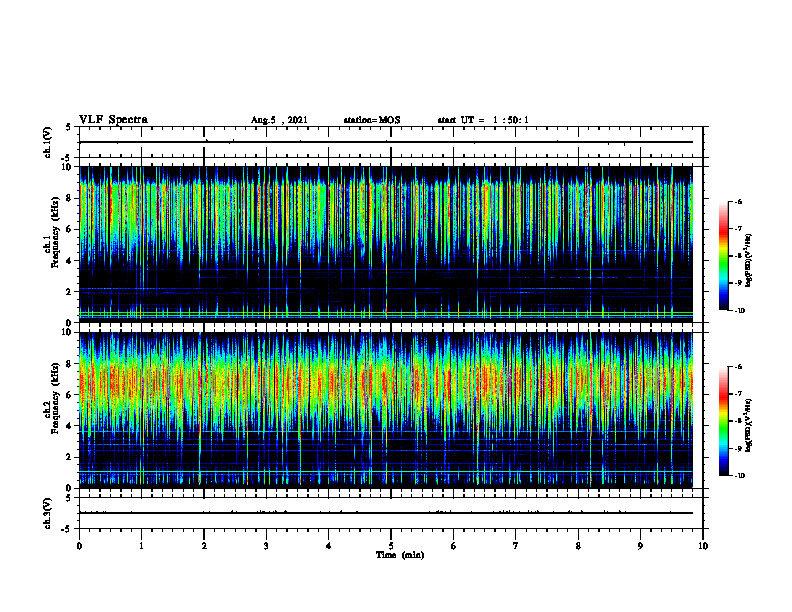Click the 'Time (min)' axis label
Viewport: 792px width, 612px height.
(x=400, y=555)
